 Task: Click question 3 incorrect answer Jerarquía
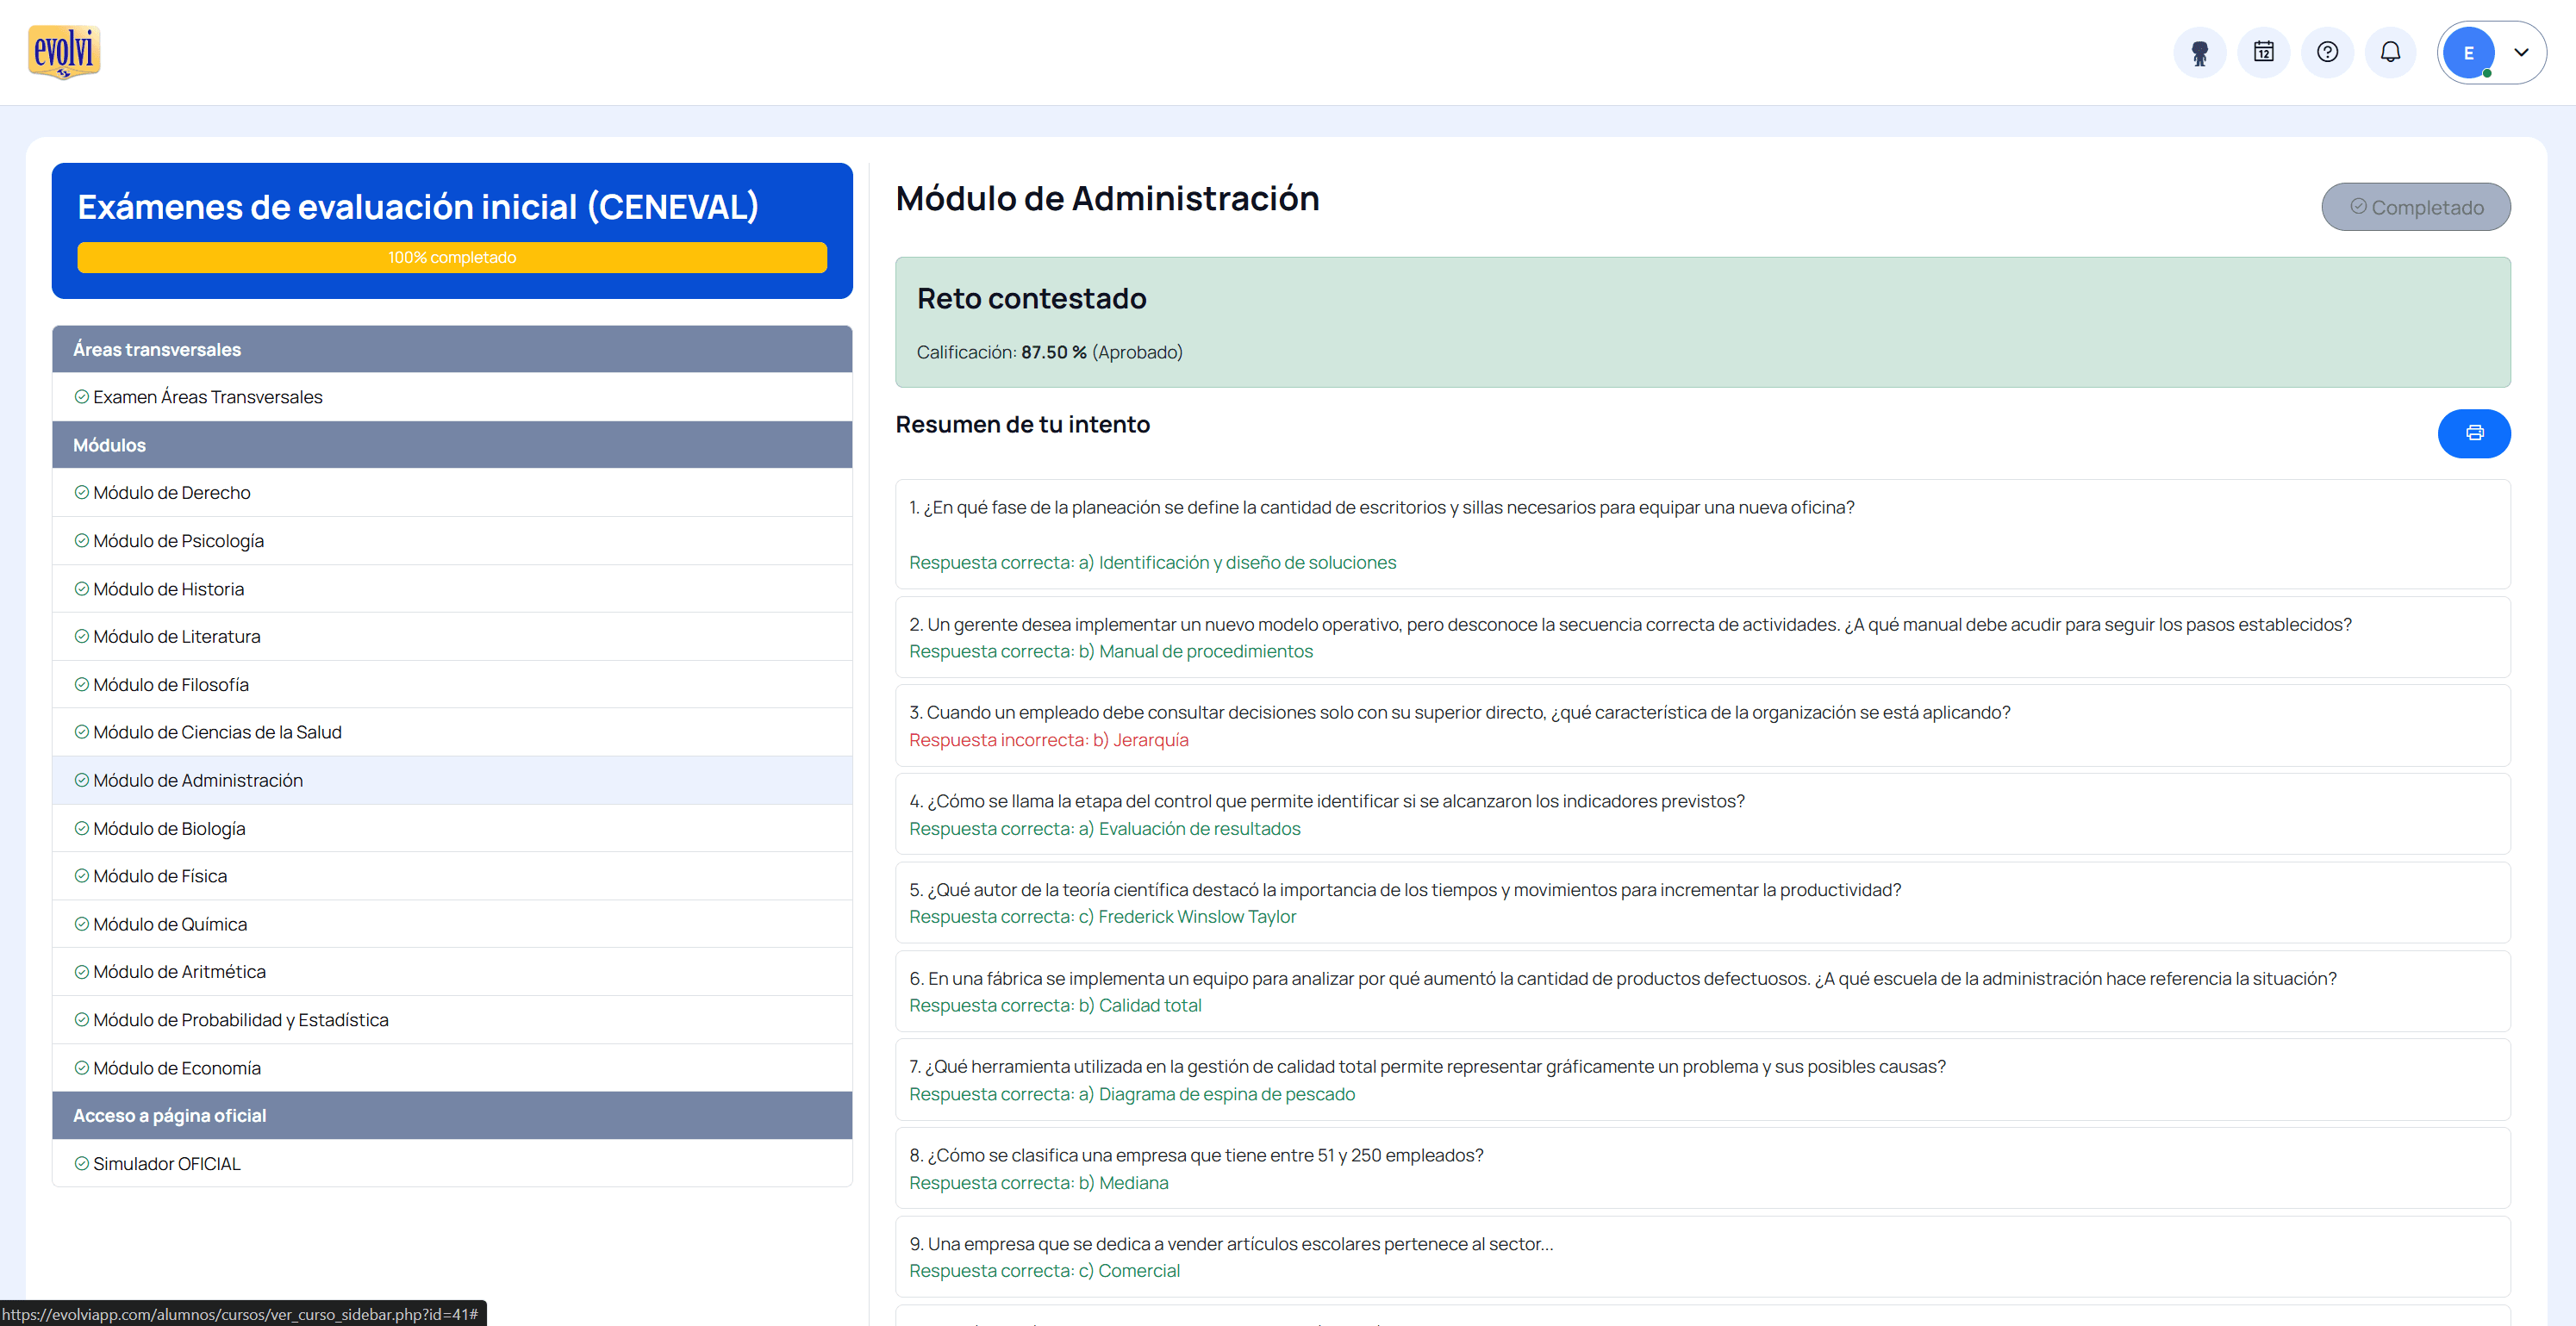[x=1048, y=740]
